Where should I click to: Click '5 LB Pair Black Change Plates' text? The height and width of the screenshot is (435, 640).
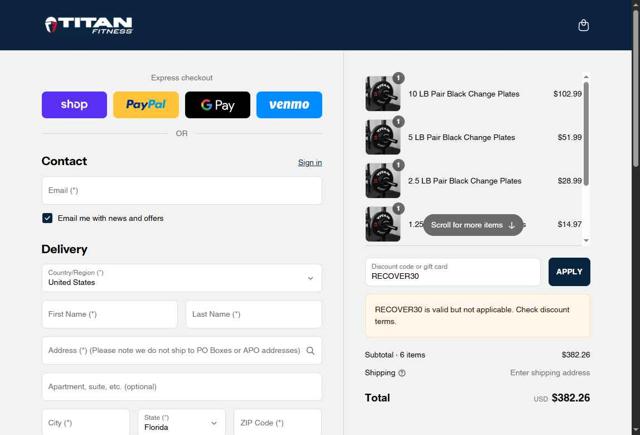pyautogui.click(x=462, y=138)
